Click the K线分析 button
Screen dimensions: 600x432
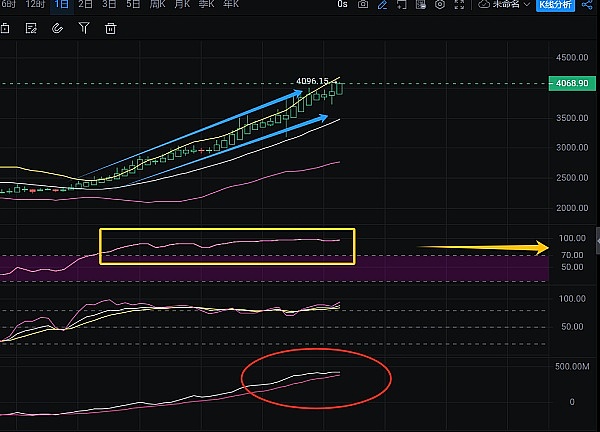click(554, 5)
